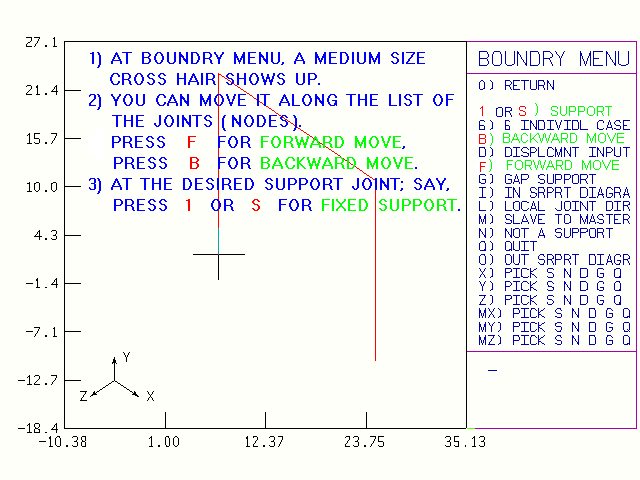Screen dimensions: 640x480
Task: Select 'Not a Support' menu entry
Action: pyautogui.click(x=545, y=233)
